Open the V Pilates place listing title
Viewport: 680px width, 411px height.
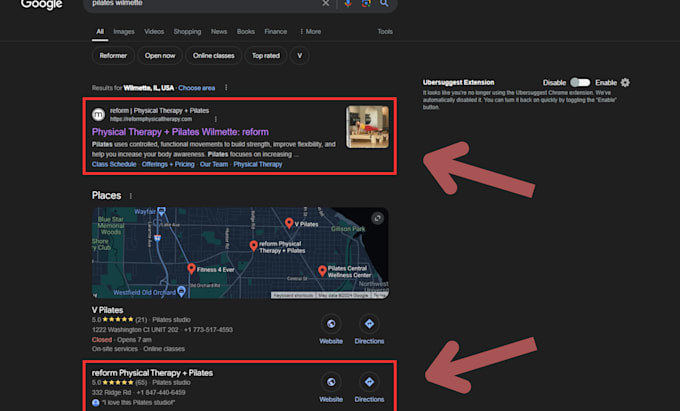click(107, 310)
